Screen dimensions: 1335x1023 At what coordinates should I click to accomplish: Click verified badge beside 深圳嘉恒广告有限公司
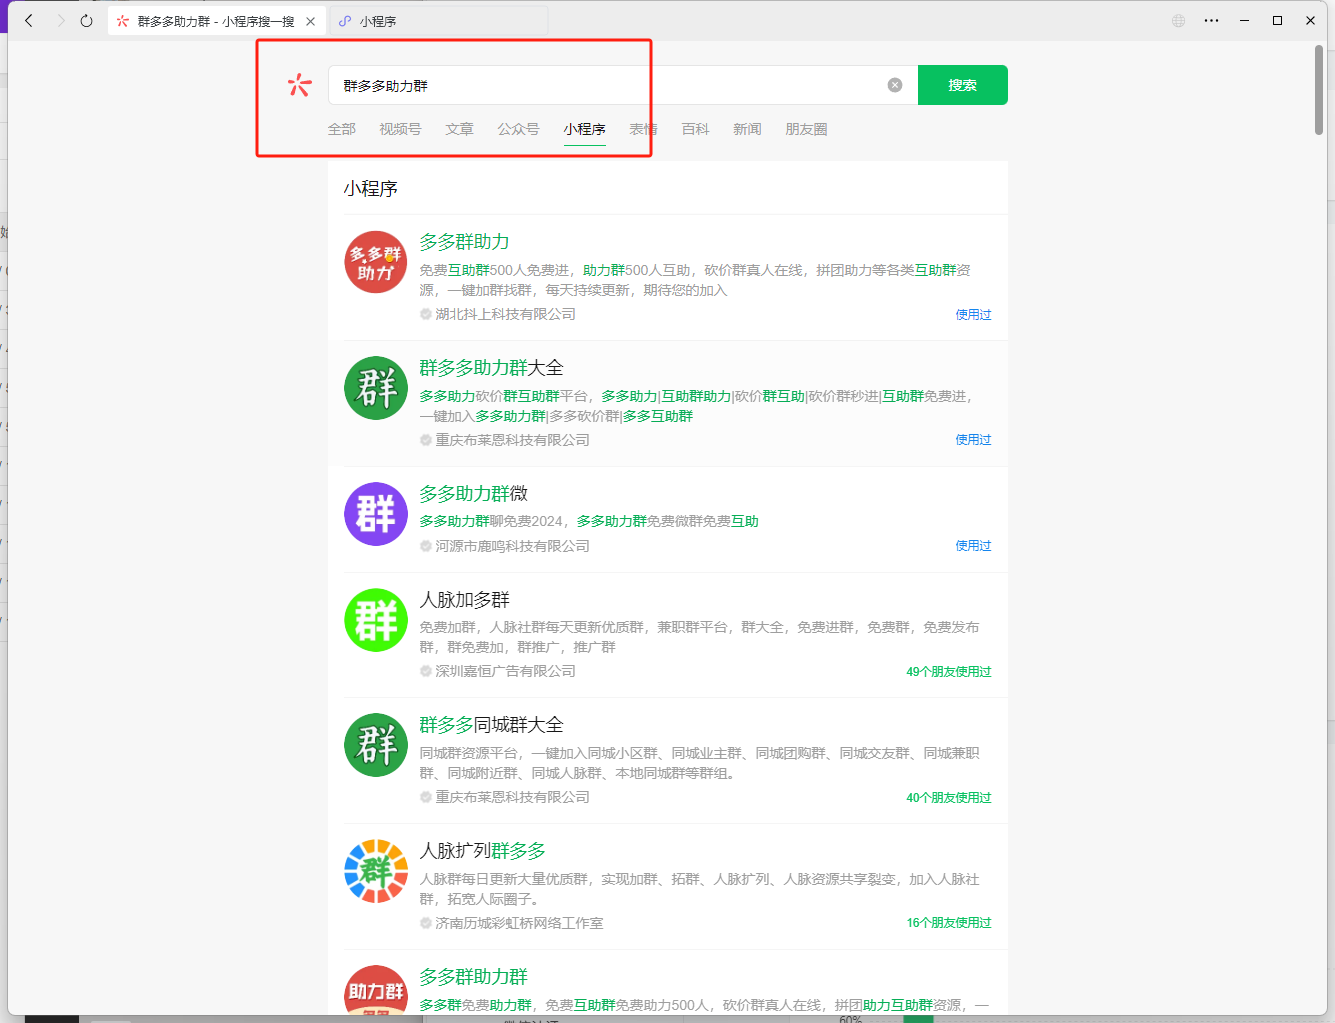[x=426, y=671]
